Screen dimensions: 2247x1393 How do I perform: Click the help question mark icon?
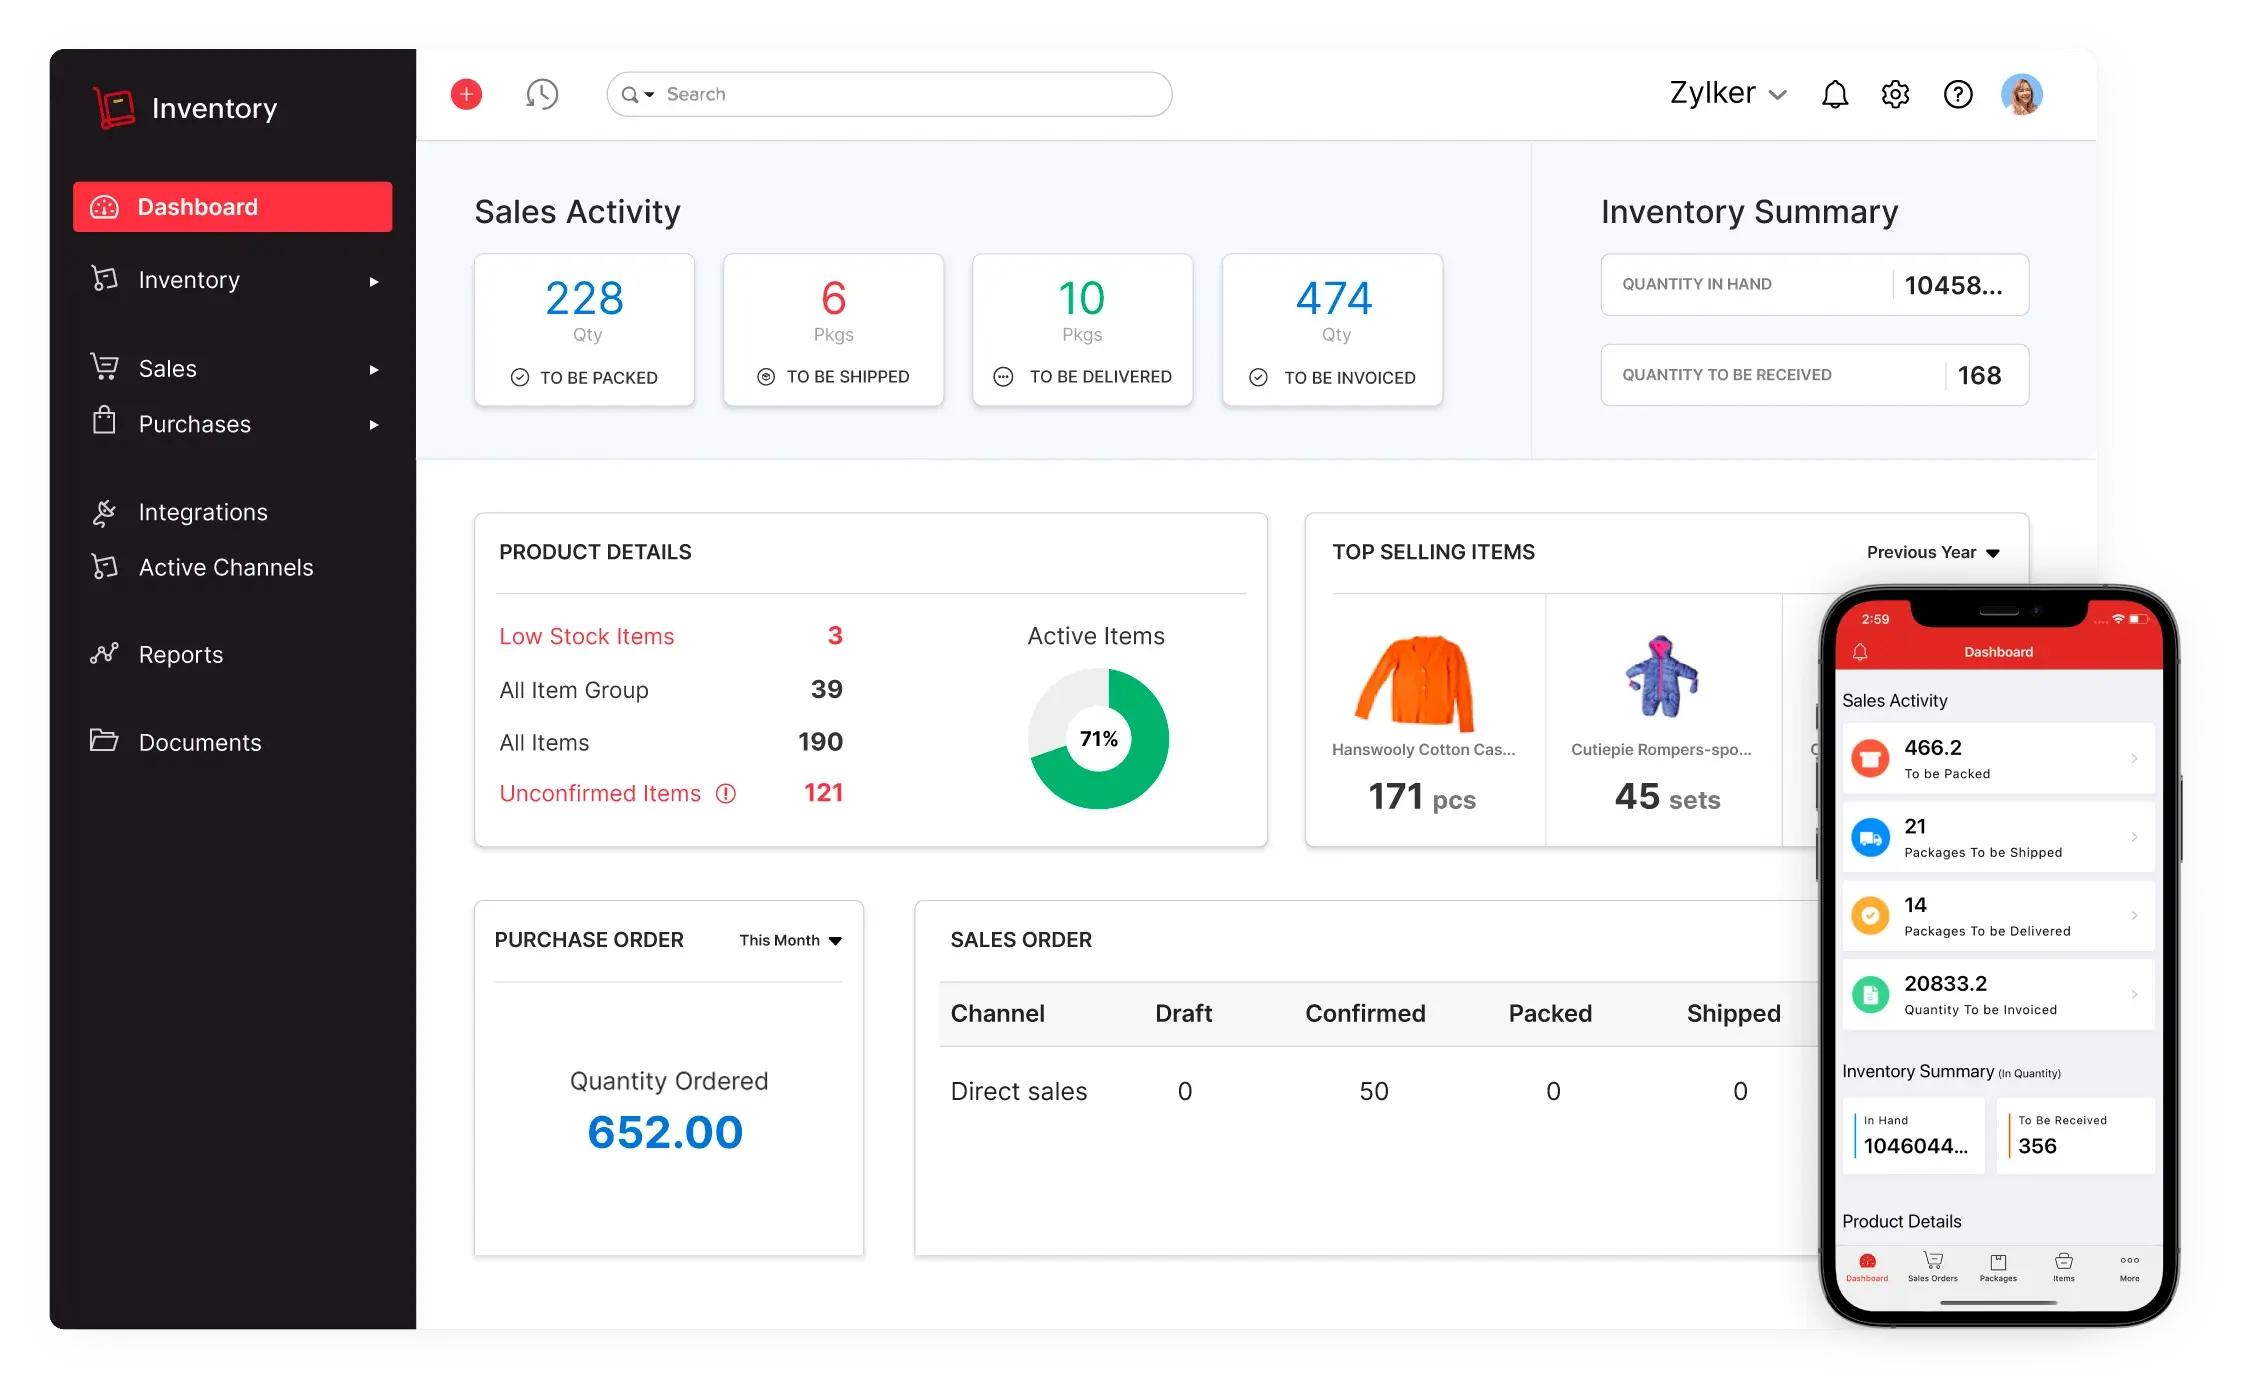tap(1958, 93)
